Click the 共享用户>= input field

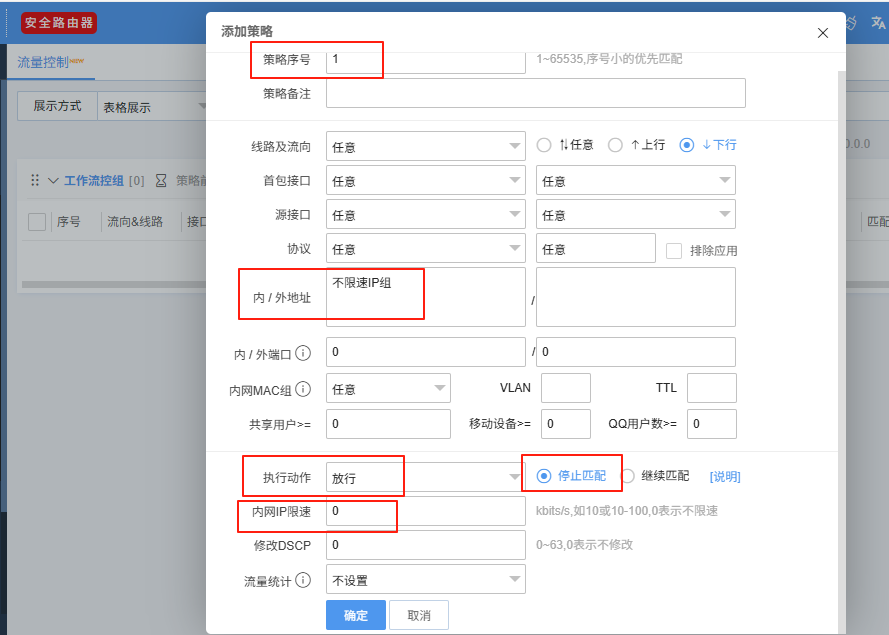(388, 424)
